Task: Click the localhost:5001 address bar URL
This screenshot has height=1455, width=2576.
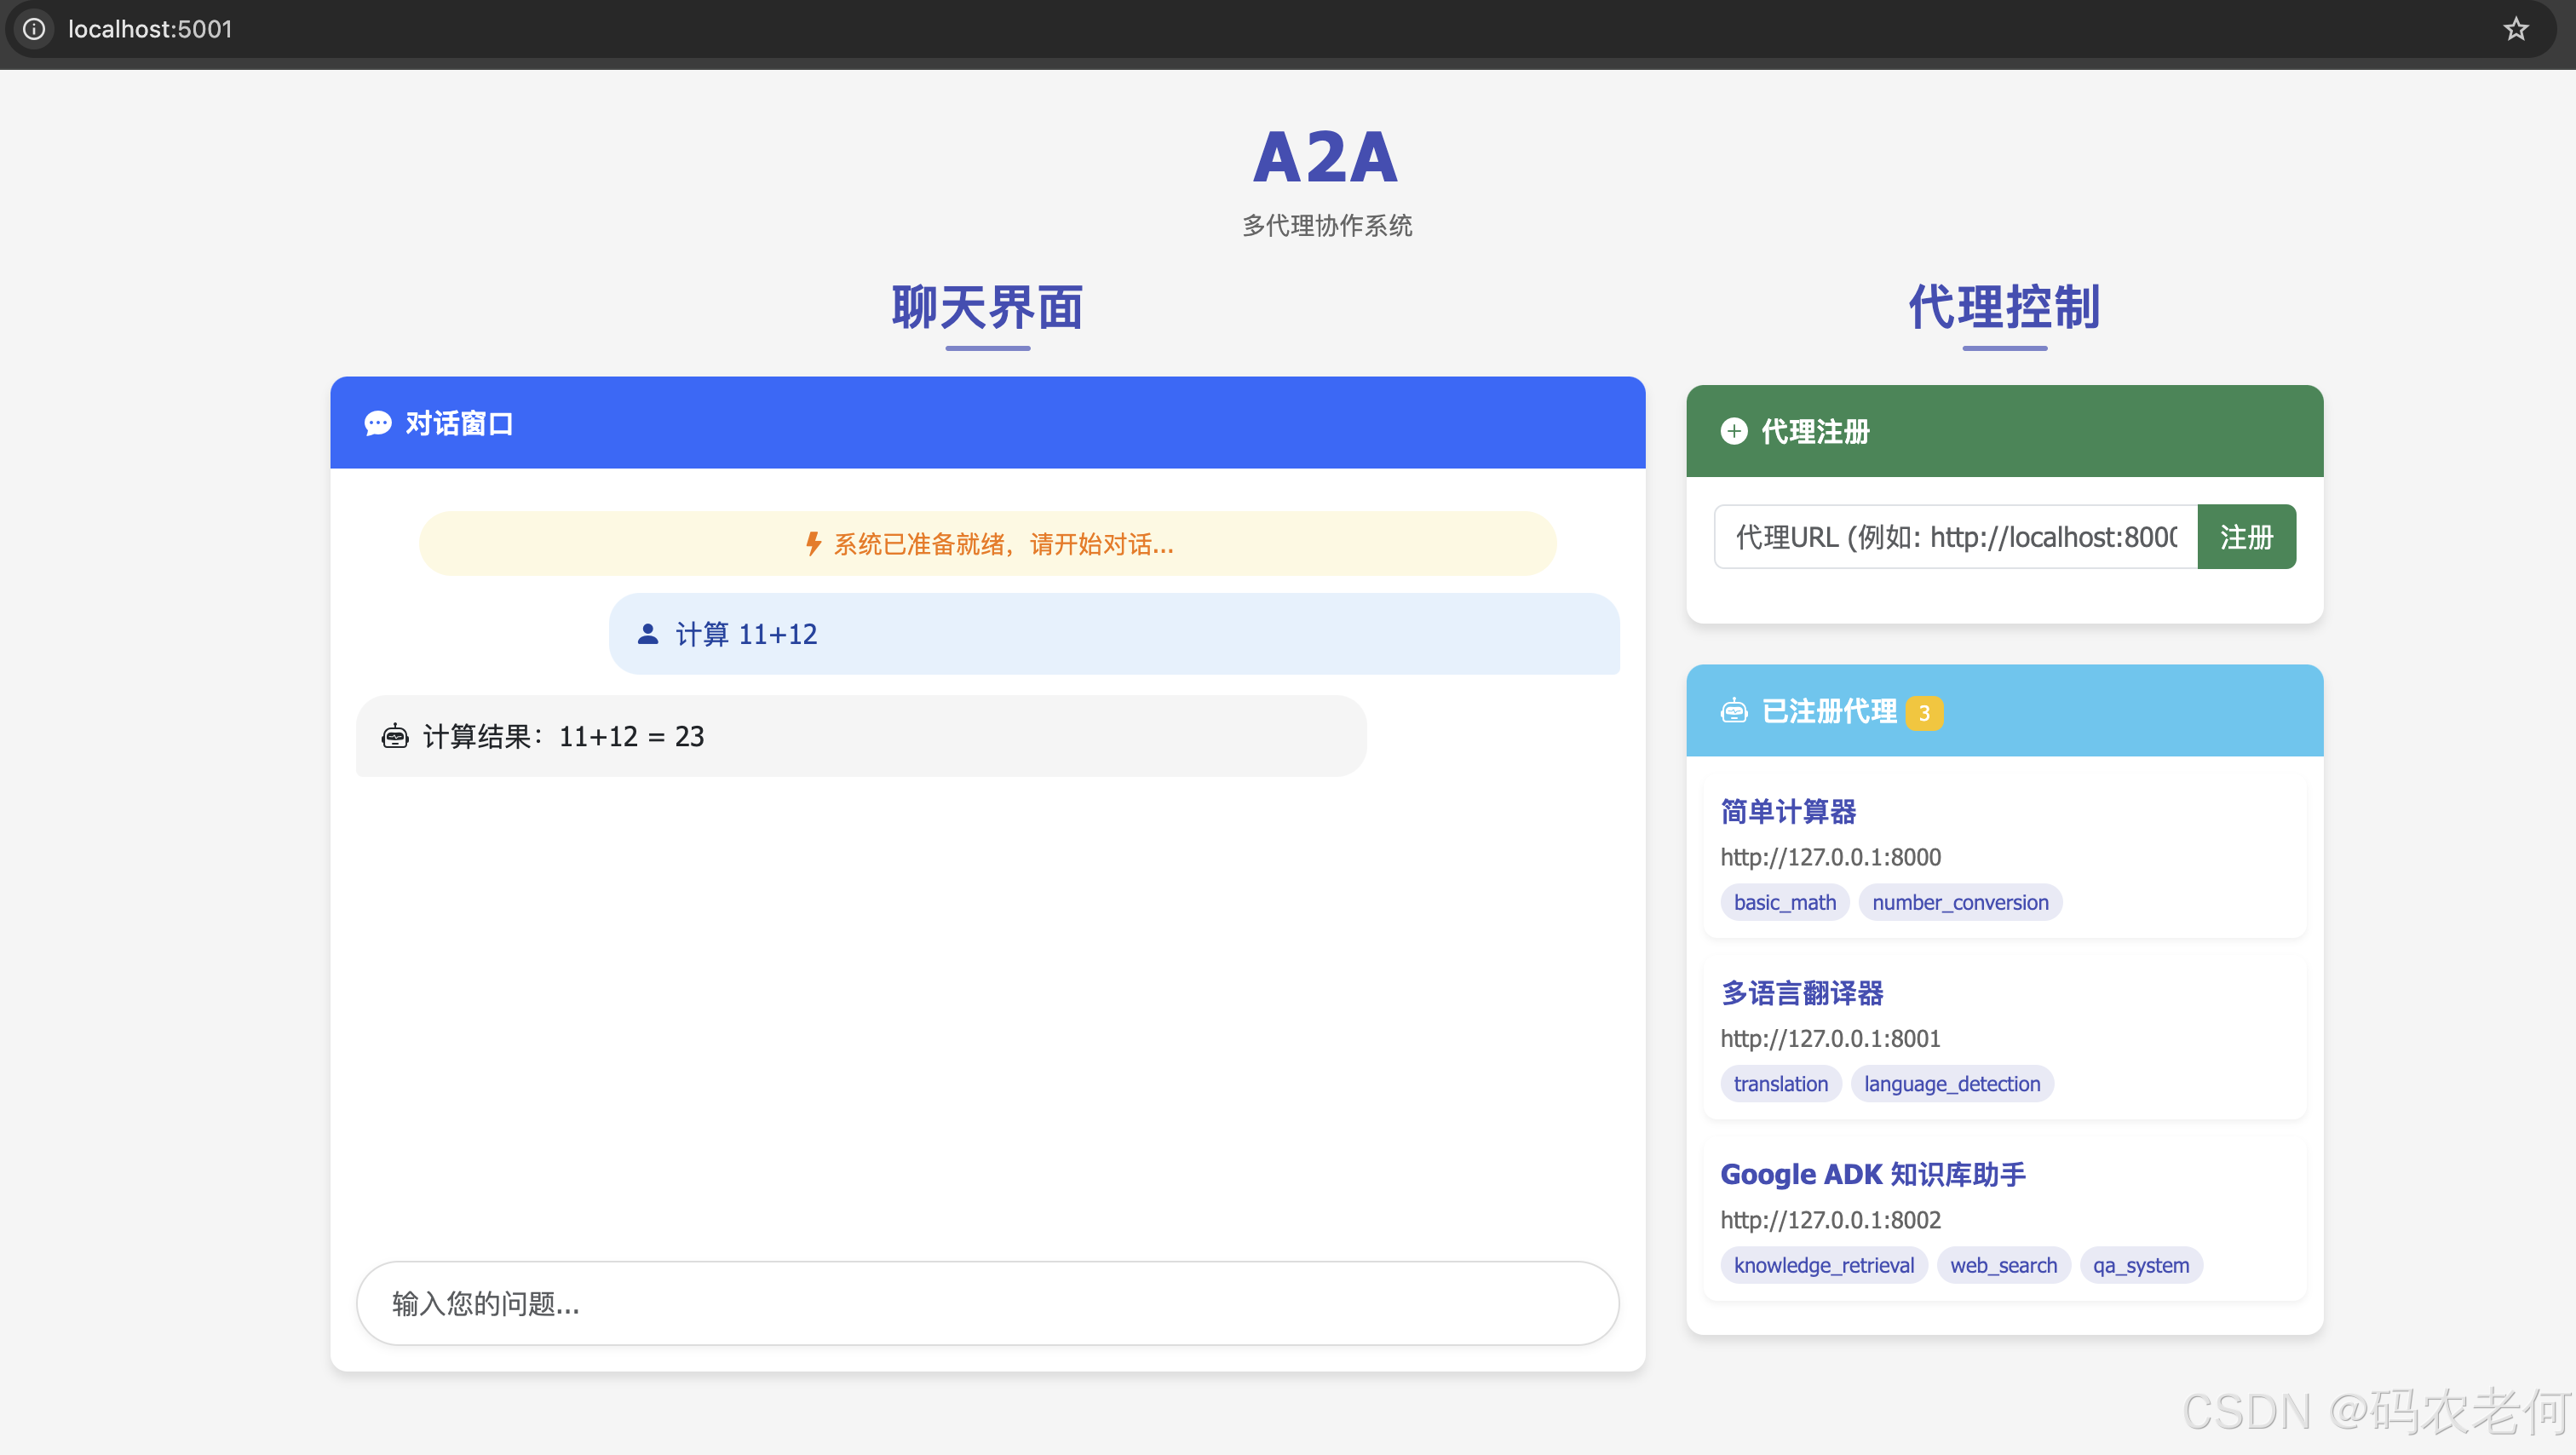Action: pos(150,29)
